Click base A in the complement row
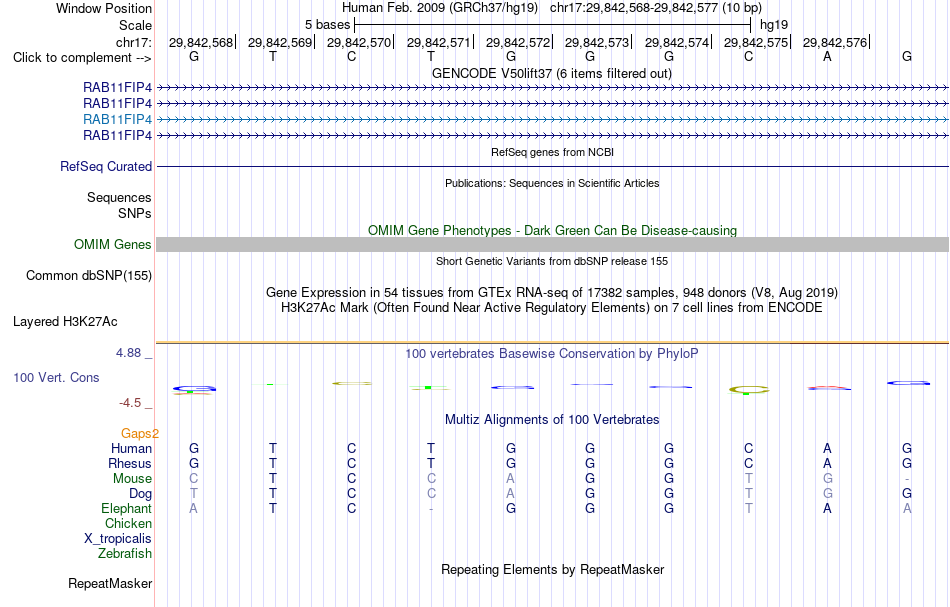950x607 pixels. click(x=827, y=56)
